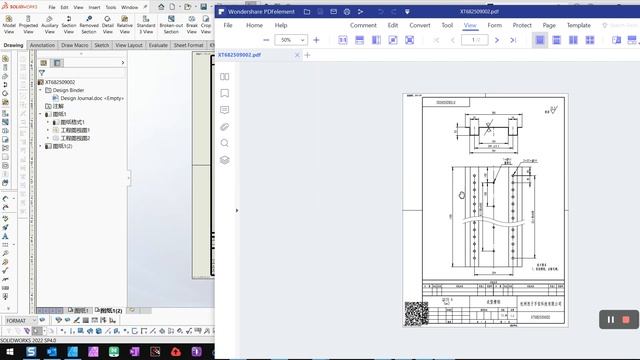Stop the screen recording
This screenshot has height=360, width=640.
(626, 320)
